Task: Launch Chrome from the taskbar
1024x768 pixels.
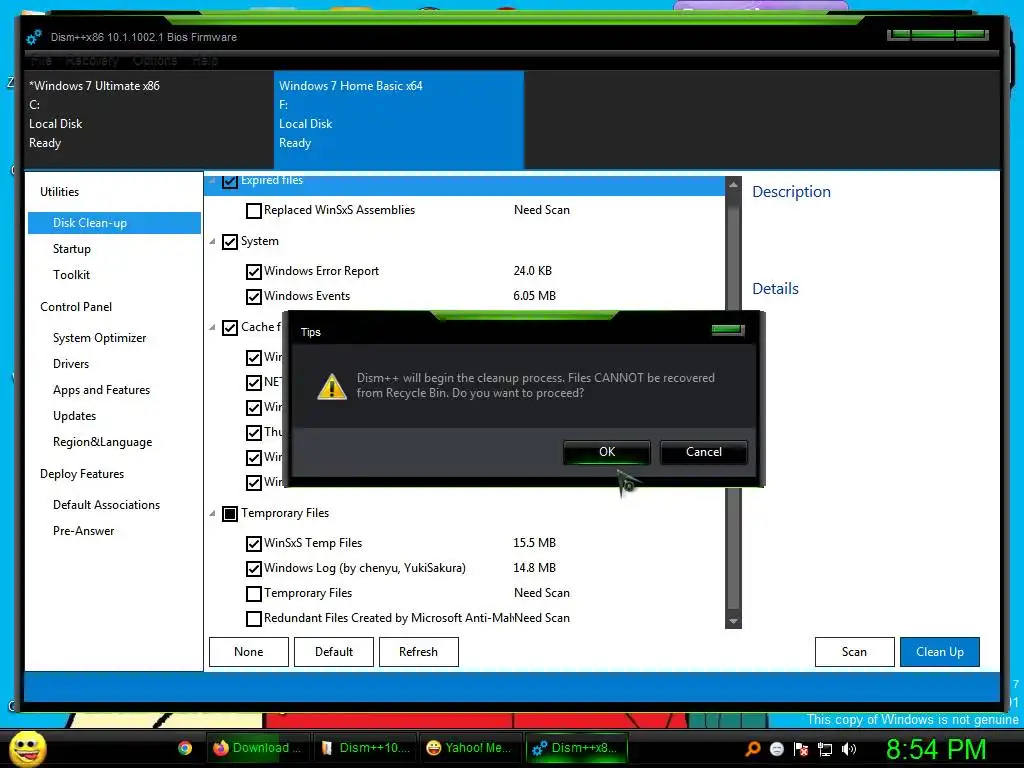Action: pos(185,748)
